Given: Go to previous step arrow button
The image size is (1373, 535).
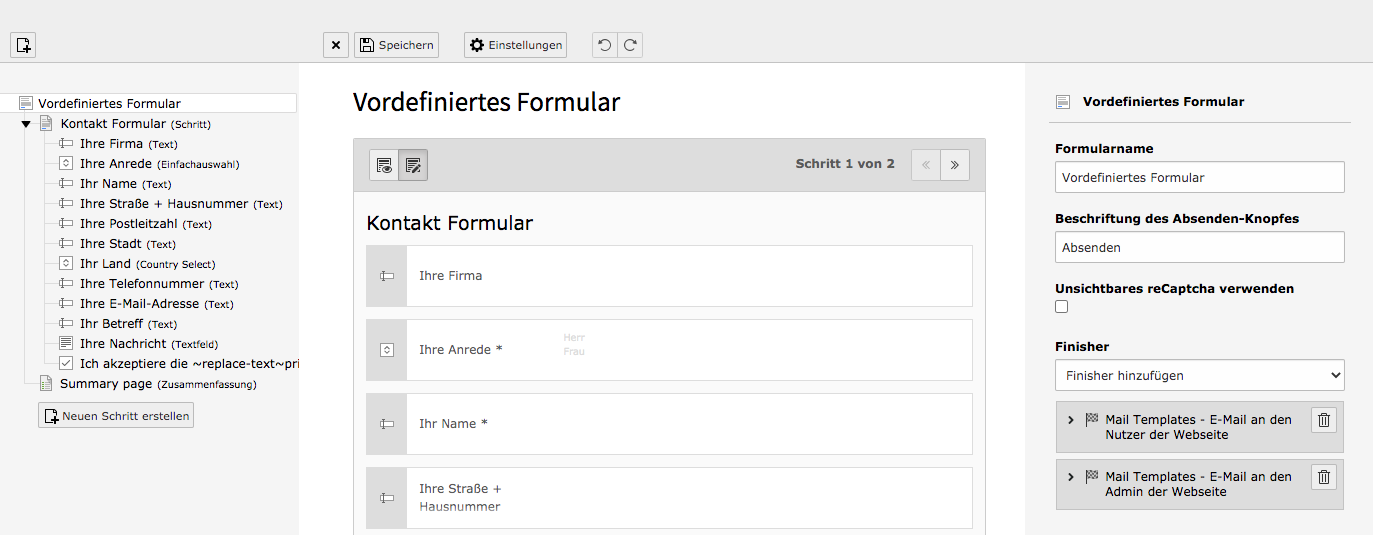Looking at the screenshot, I should (926, 165).
